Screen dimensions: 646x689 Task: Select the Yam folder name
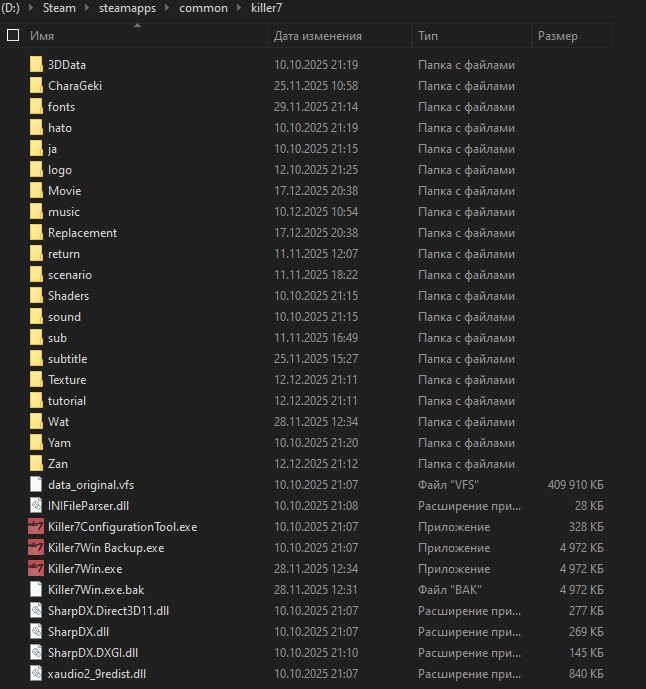59,443
